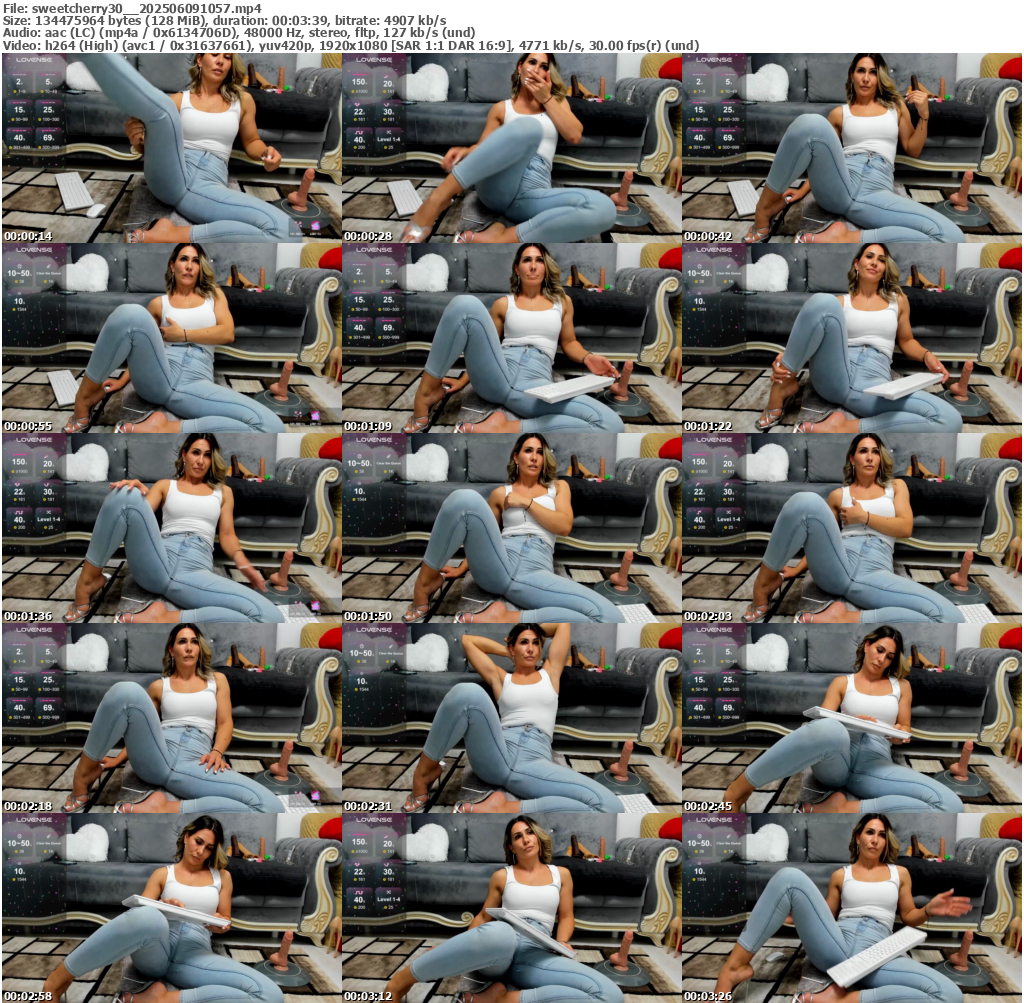
Task: Open the frame thumbnail marked 00:01:36
Action: (x=172, y=528)
